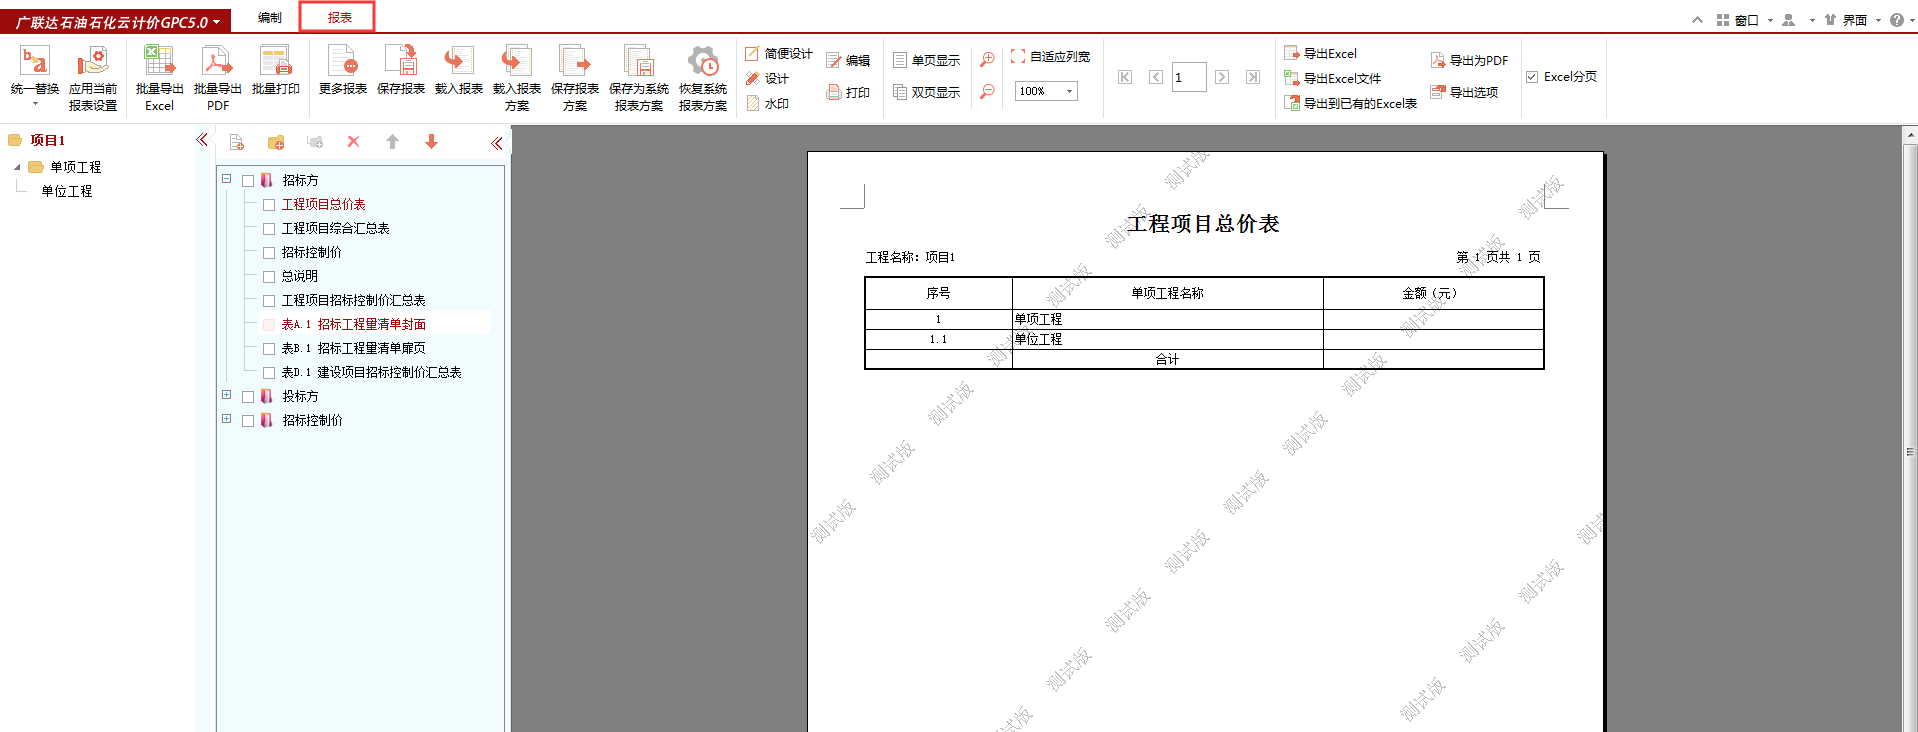Image resolution: width=1918 pixels, height=732 pixels.
Task: Collapse the project tree panel chevron
Action: pos(203,140)
